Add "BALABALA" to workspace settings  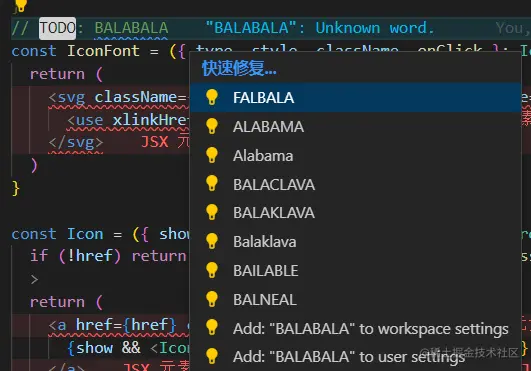355,328
